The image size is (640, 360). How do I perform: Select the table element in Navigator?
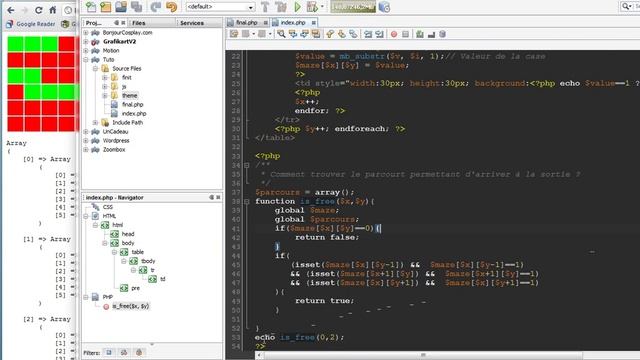click(138, 252)
